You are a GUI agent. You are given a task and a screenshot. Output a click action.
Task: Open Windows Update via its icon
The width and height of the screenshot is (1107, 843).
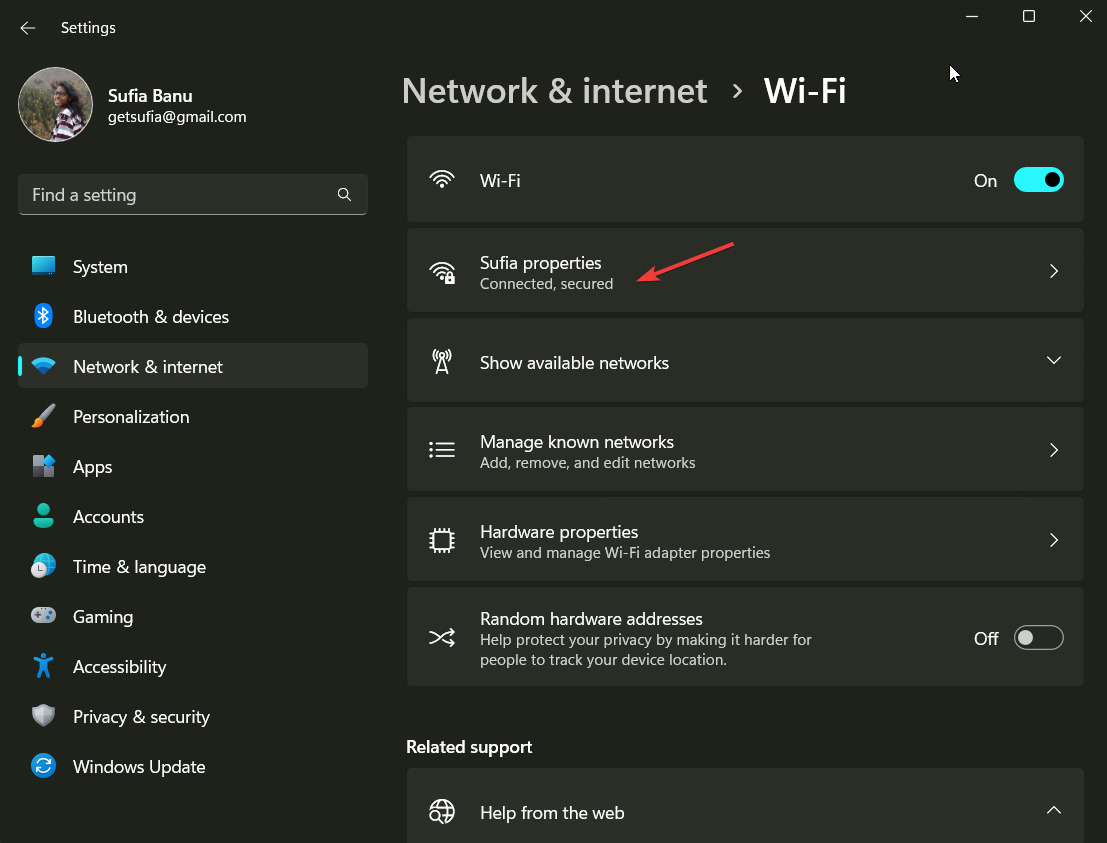click(x=43, y=766)
